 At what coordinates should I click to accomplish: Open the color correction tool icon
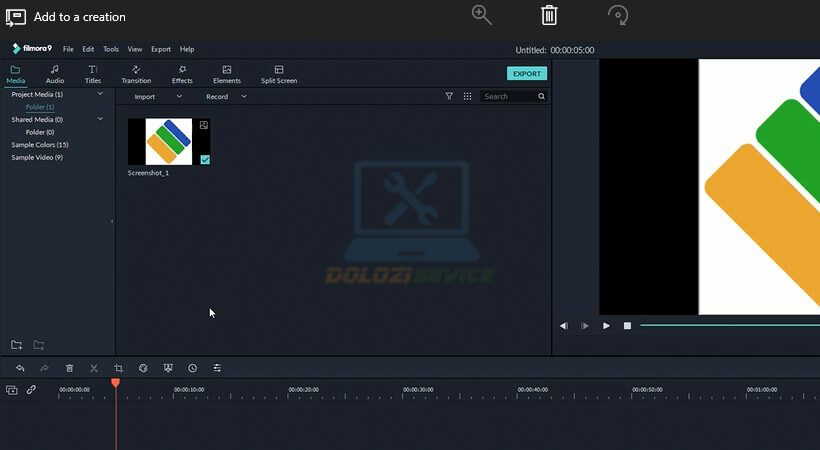coord(143,368)
